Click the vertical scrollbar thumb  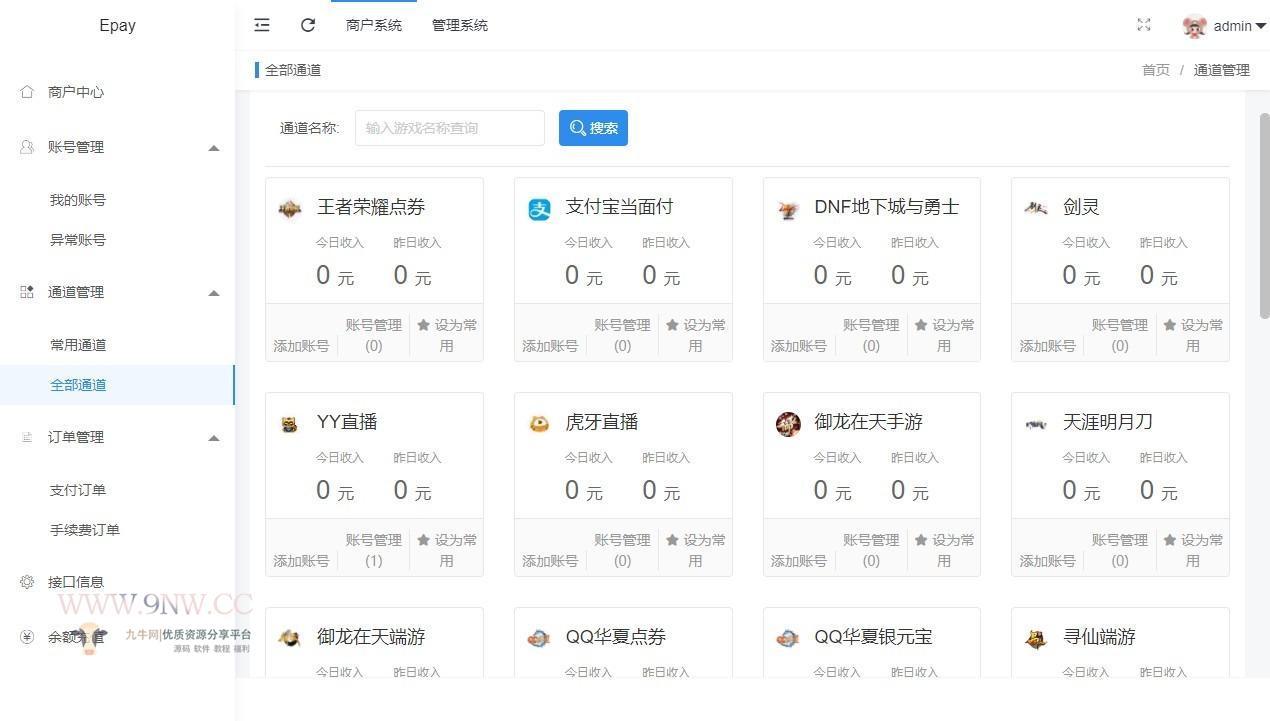(x=1264, y=215)
